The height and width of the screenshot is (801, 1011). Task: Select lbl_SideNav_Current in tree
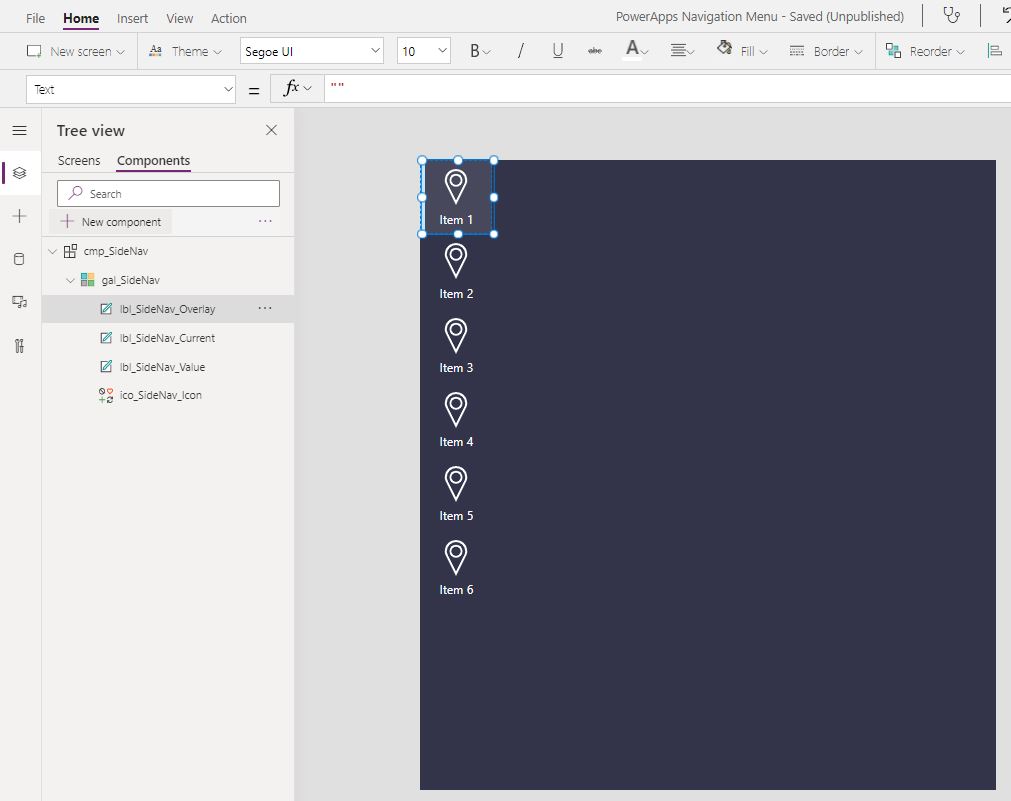point(167,338)
